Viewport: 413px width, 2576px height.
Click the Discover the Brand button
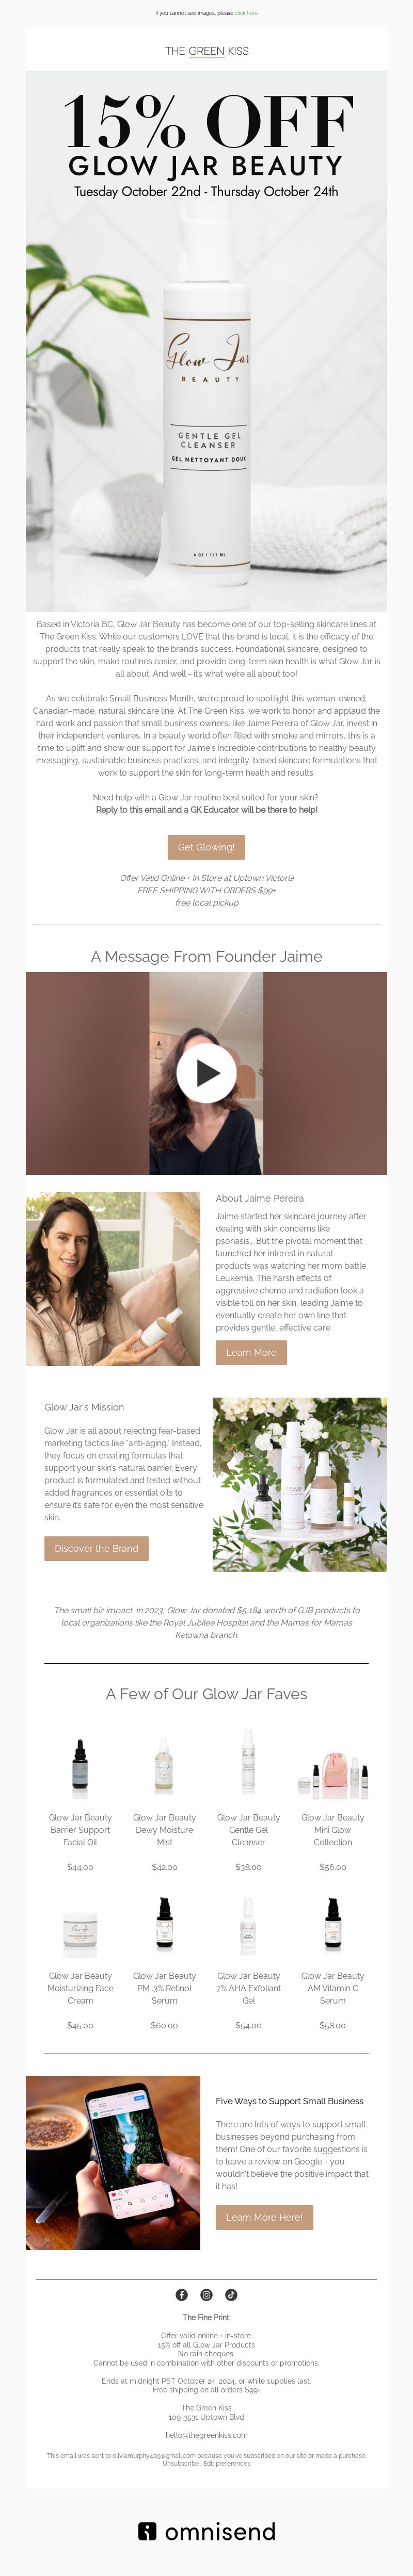[x=96, y=1548]
